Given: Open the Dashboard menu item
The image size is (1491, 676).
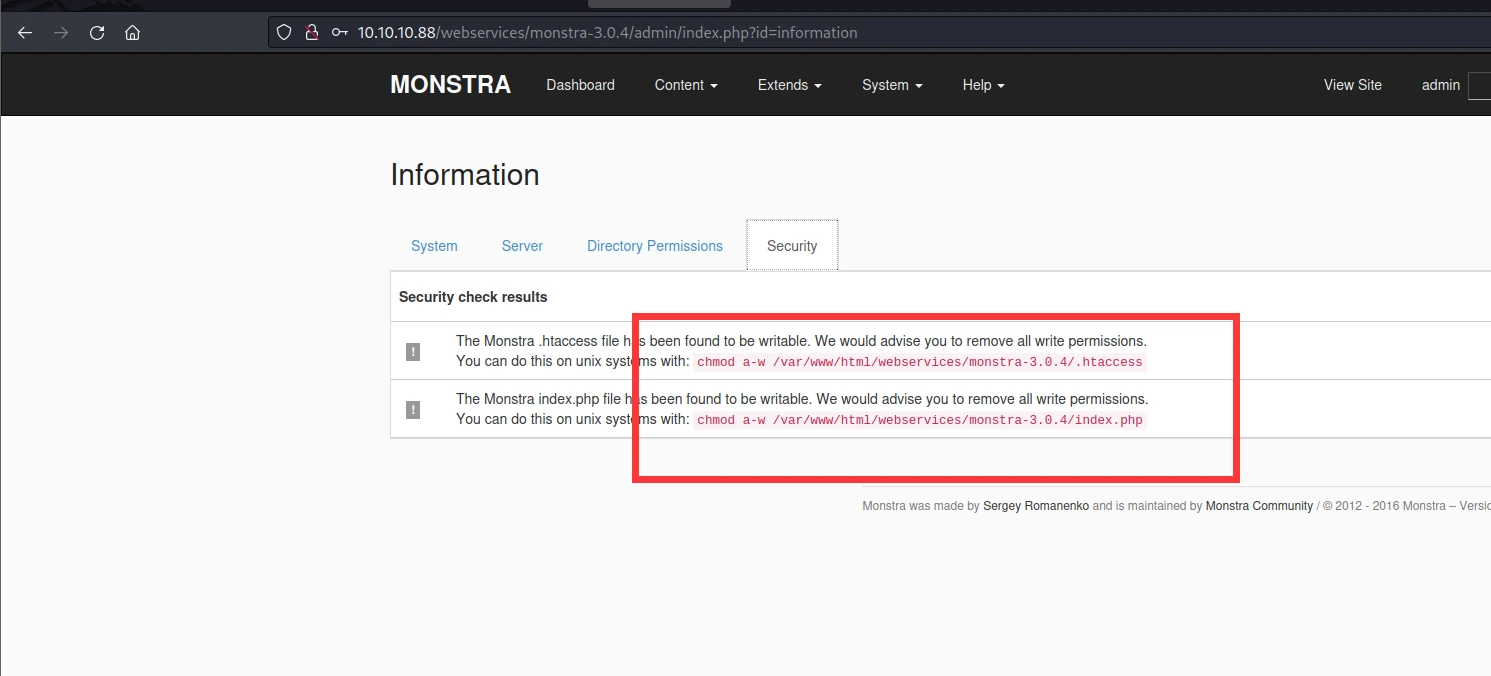Looking at the screenshot, I should coord(580,85).
